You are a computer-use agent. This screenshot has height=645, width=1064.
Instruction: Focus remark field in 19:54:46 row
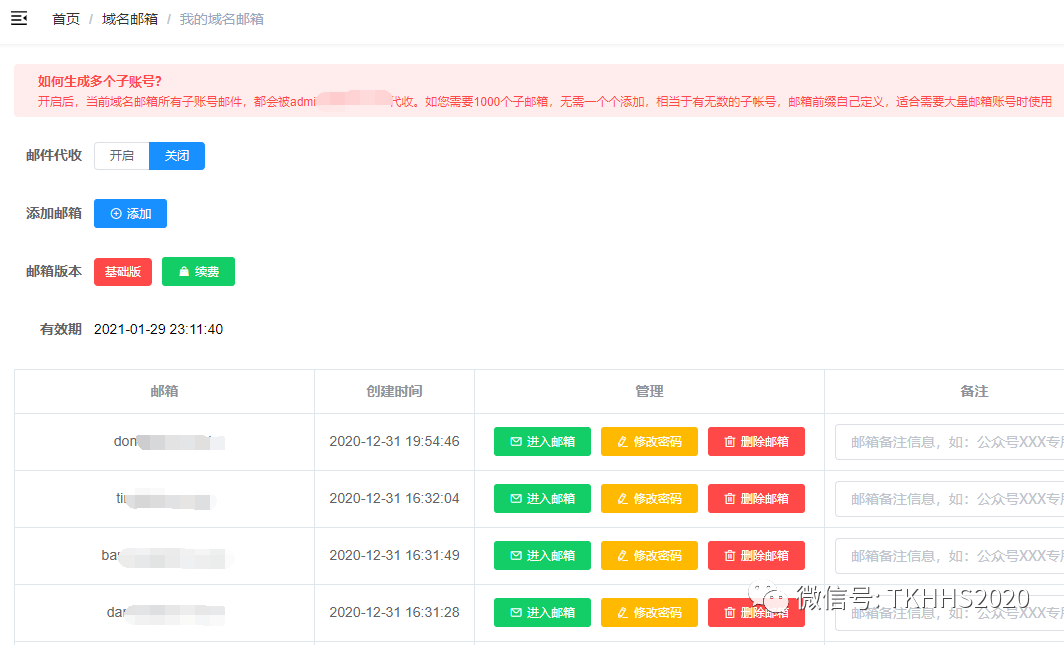pos(950,442)
